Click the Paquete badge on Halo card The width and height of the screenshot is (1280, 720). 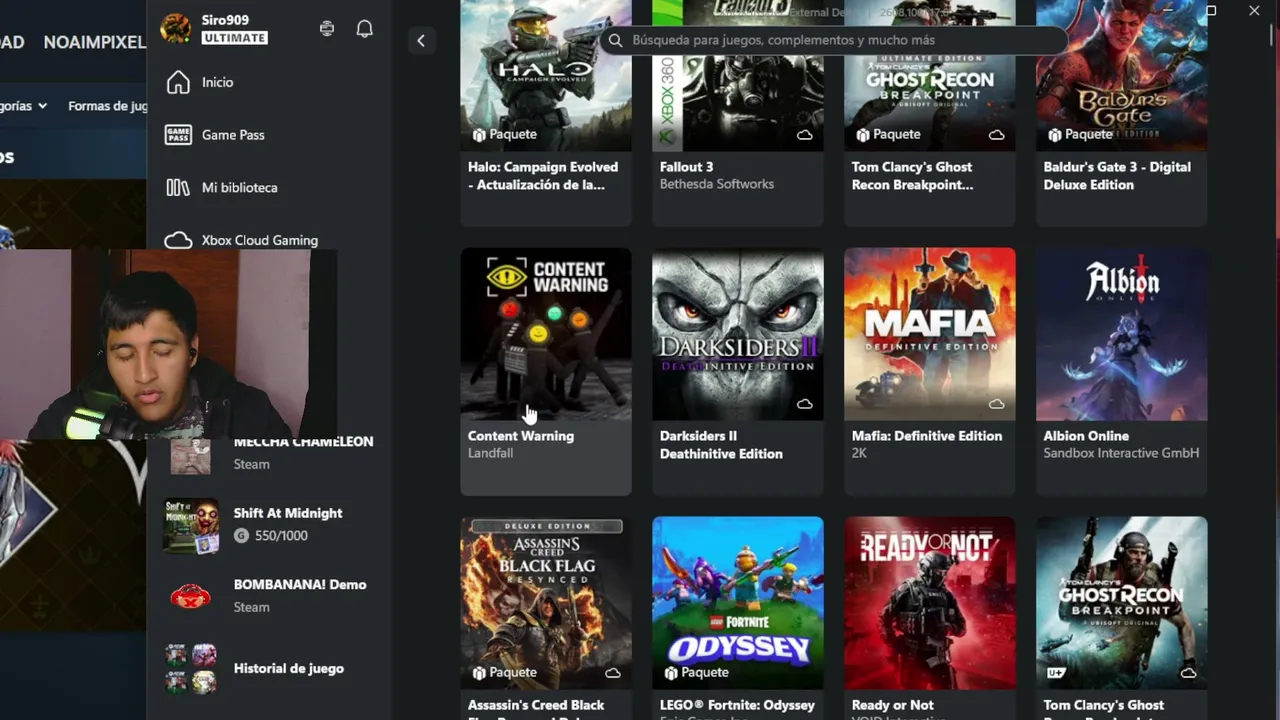505,134
